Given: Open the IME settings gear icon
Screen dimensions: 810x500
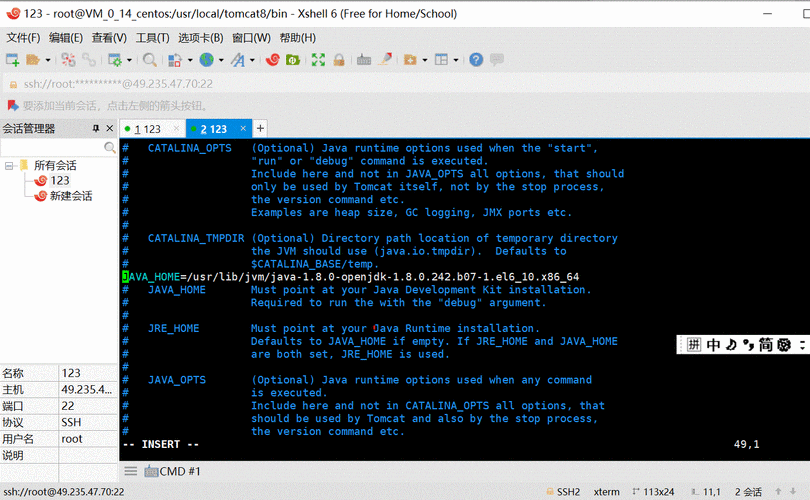Looking at the screenshot, I should tap(784, 345).
